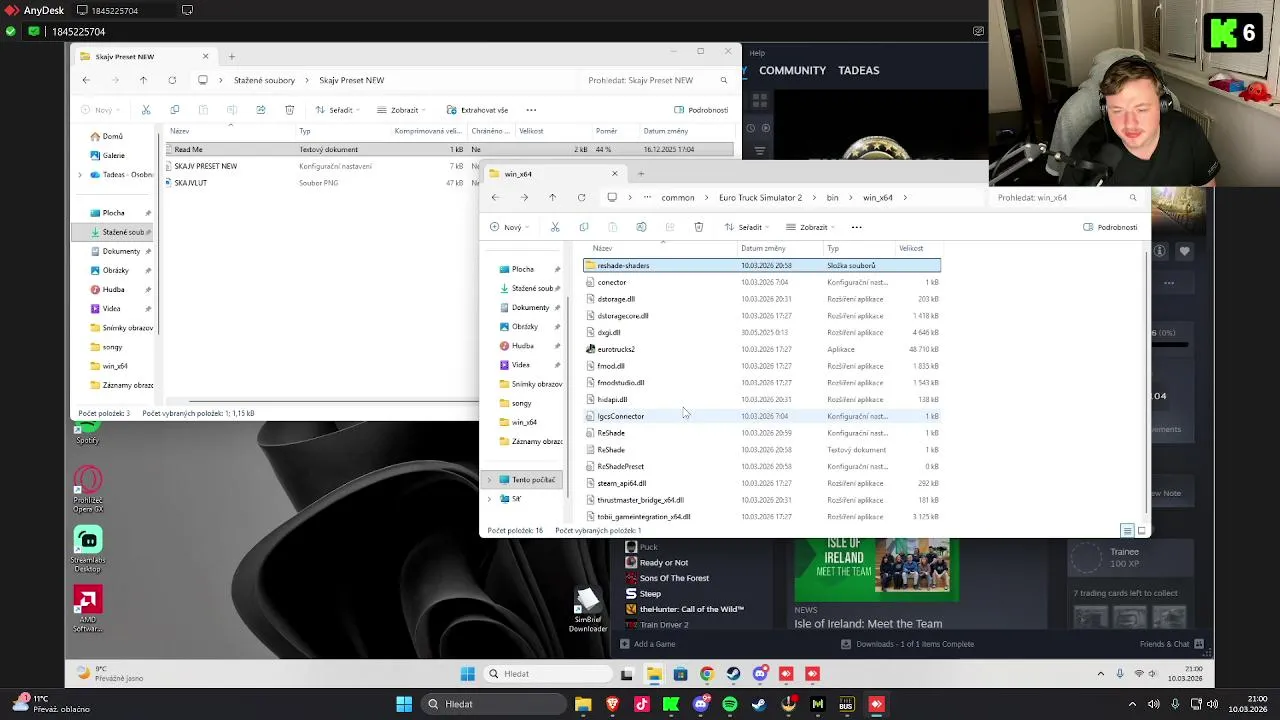Go up one folder in win_x64 window
This screenshot has width=1280, height=720.
pos(552,198)
